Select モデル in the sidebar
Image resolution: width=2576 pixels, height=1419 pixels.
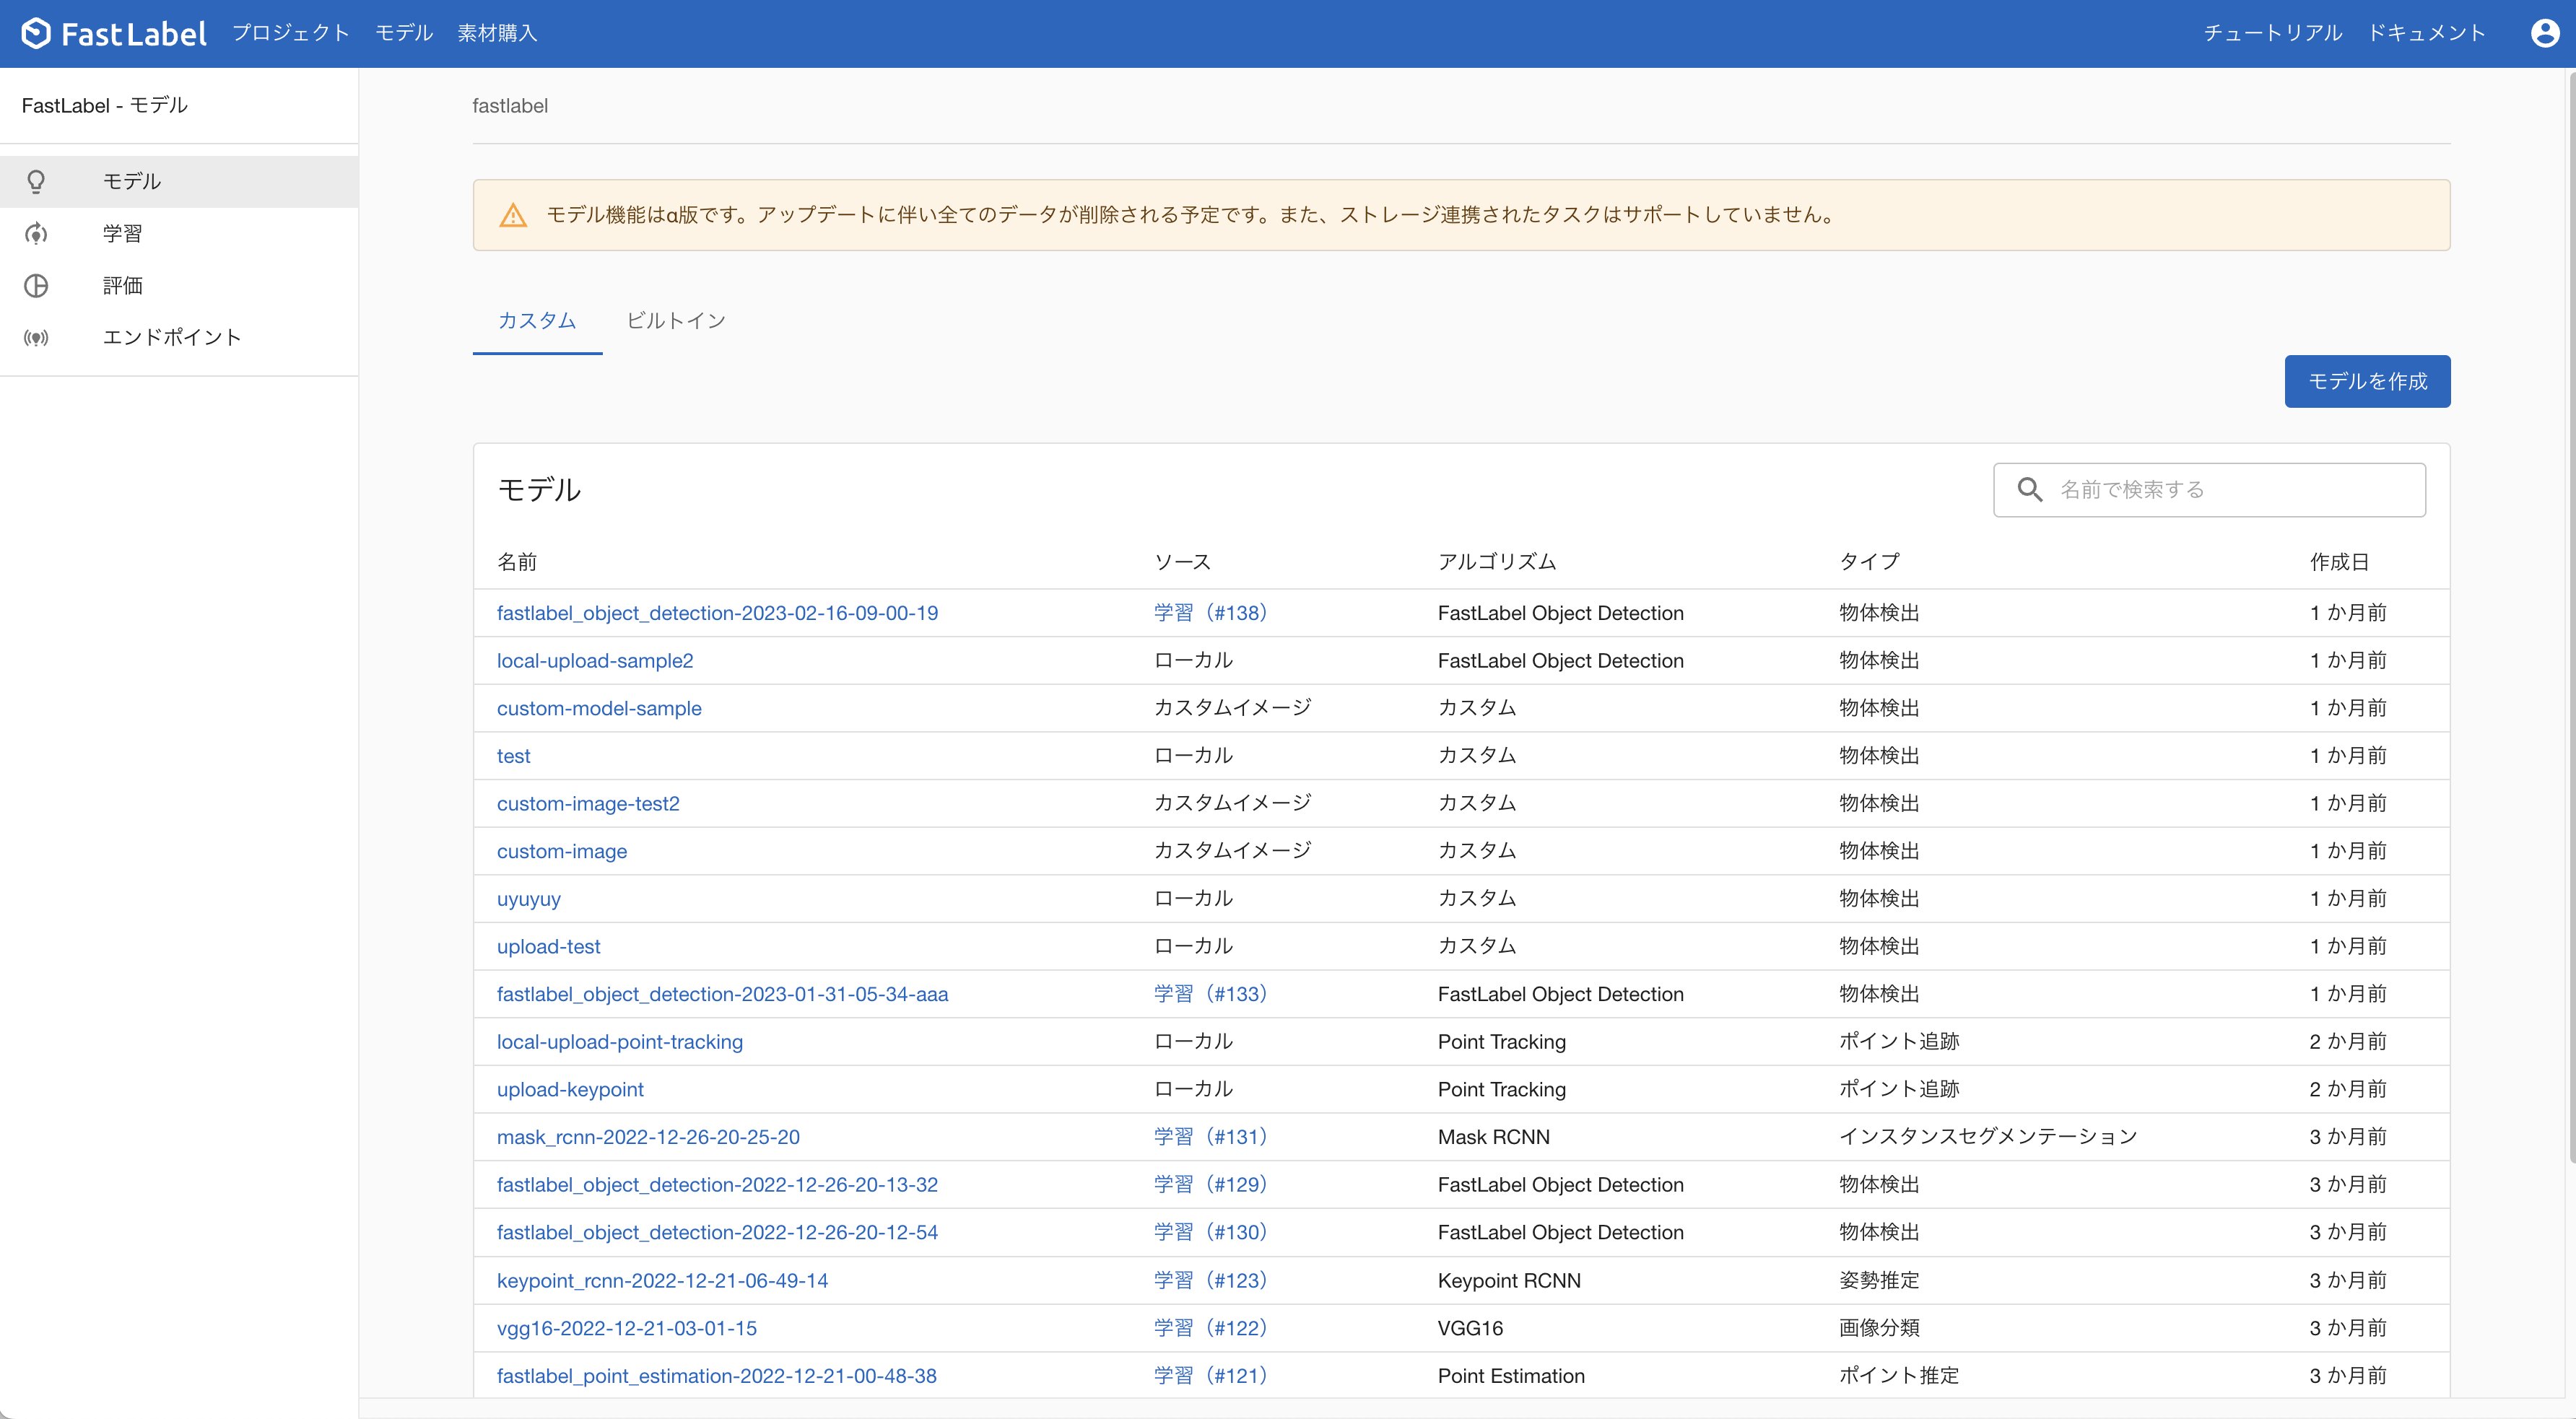click(179, 181)
